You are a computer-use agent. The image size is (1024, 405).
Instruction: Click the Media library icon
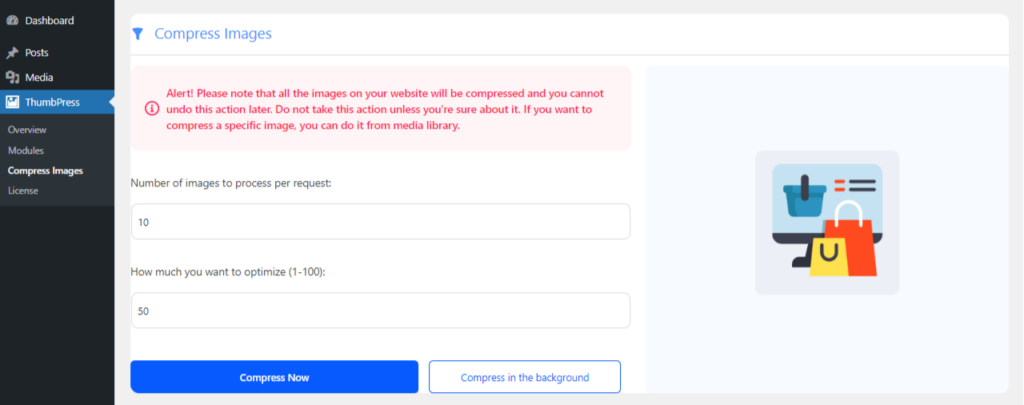click(12, 77)
